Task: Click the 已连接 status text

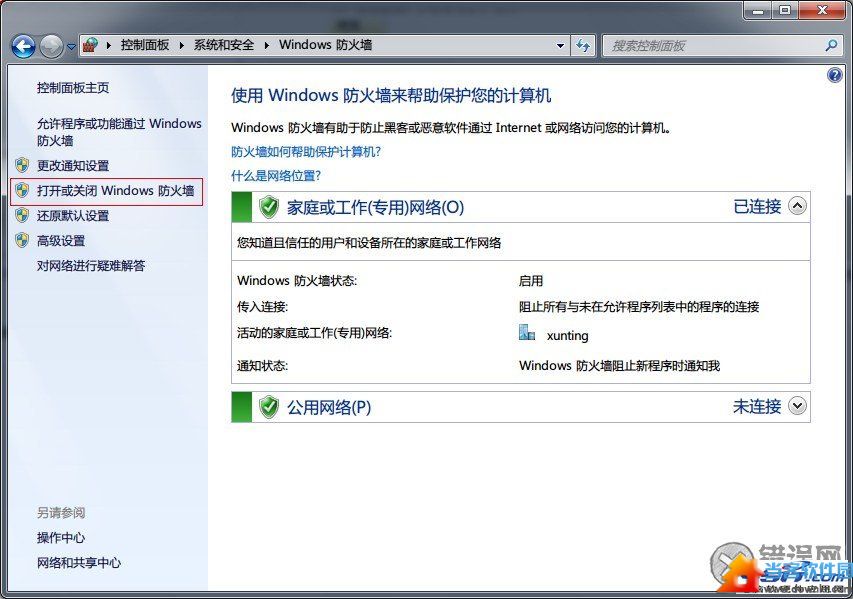Action: tap(757, 206)
